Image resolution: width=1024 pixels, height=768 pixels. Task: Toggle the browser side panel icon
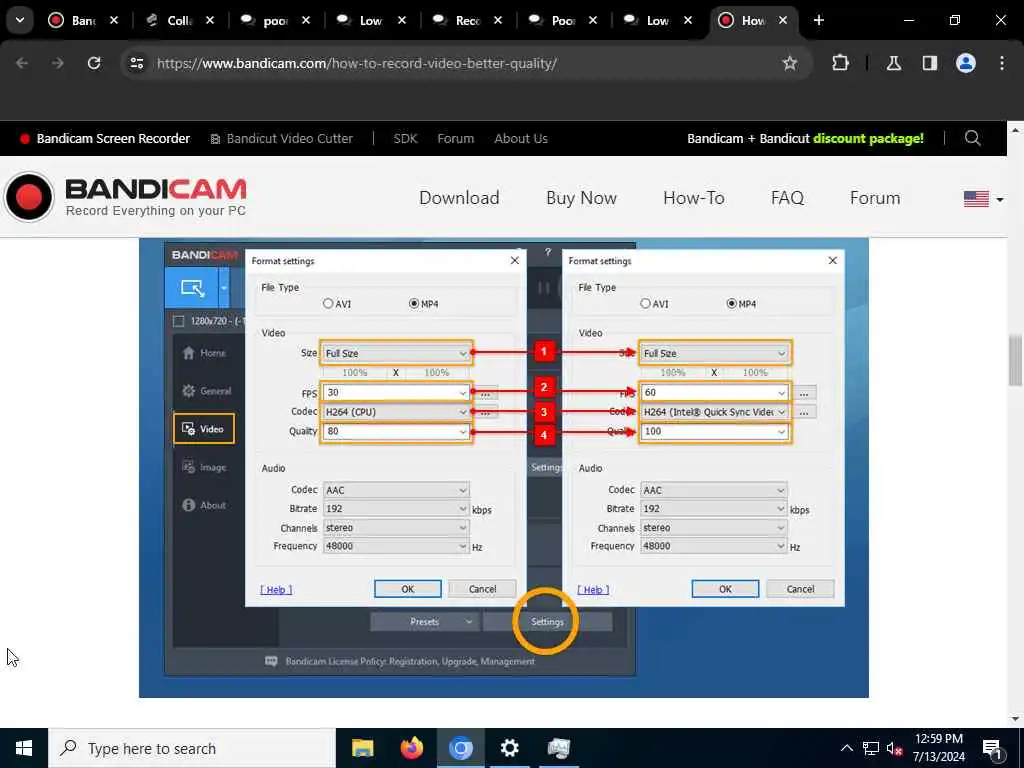click(x=930, y=63)
